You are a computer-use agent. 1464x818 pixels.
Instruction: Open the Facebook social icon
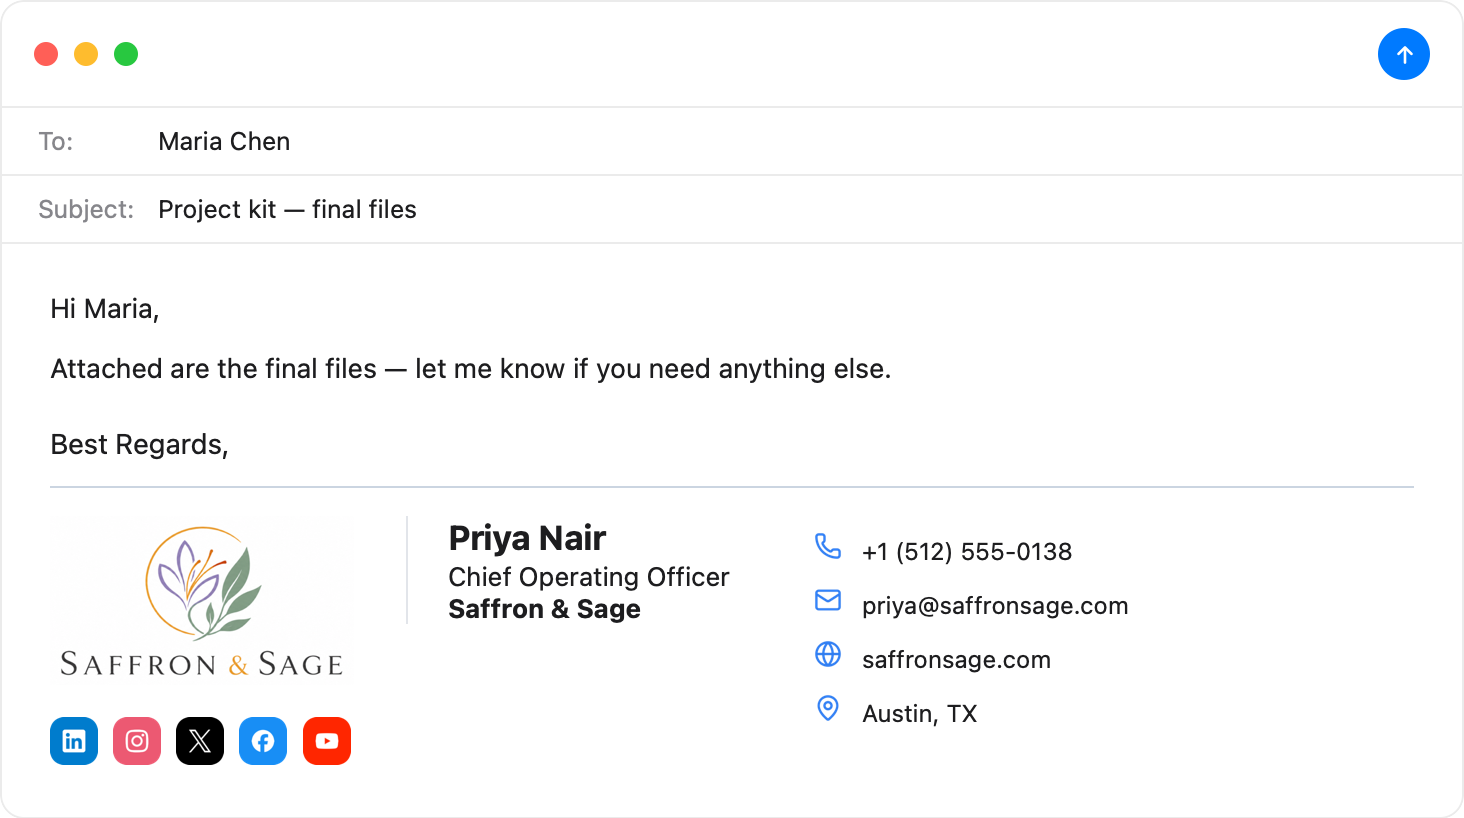pos(263,741)
